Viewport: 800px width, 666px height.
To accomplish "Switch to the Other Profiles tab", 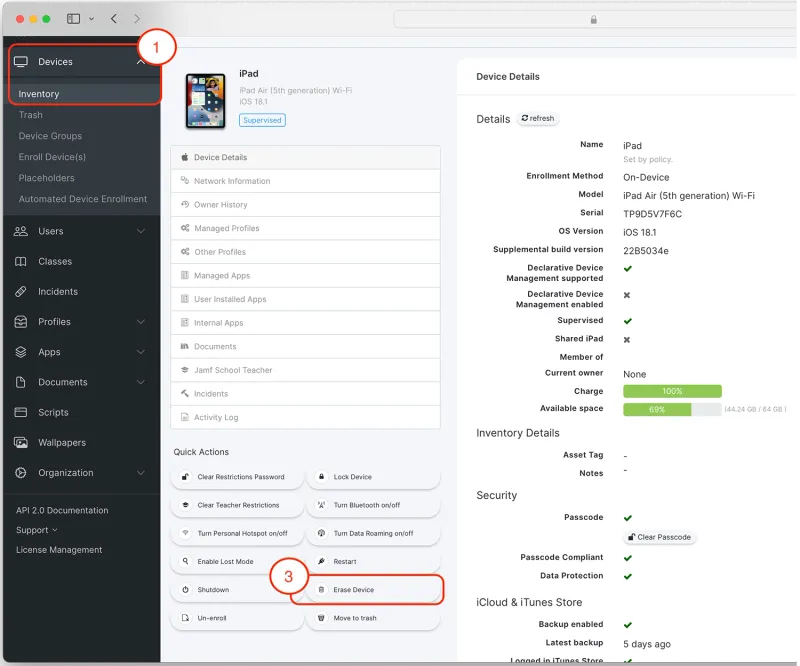I will (x=306, y=252).
